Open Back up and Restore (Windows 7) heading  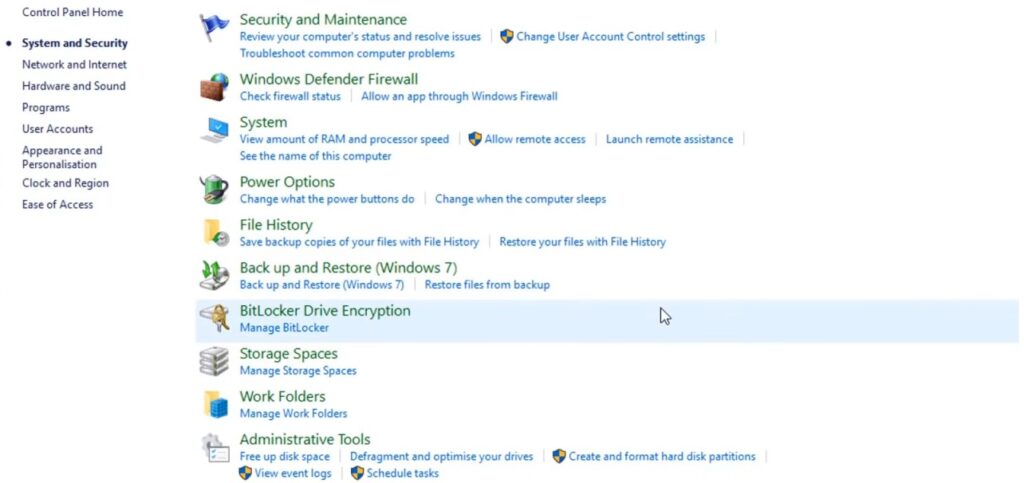click(x=348, y=268)
